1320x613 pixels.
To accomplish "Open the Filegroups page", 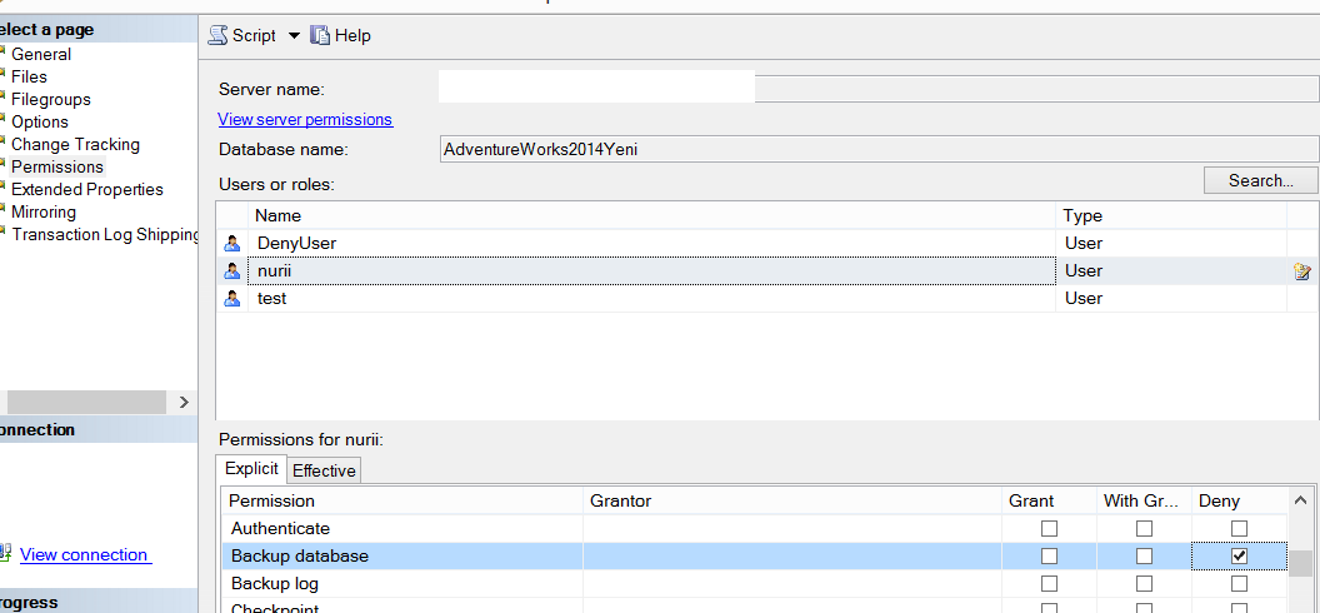I will 51,99.
